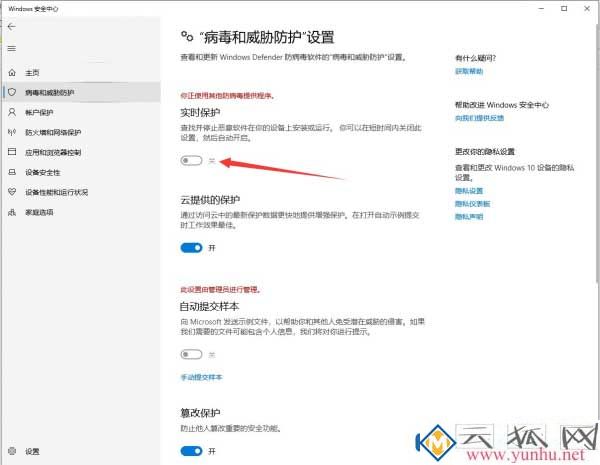Viewport: 600px width, 465px height.
Task: Click gears icon beside page title
Action: pyautogui.click(x=187, y=37)
